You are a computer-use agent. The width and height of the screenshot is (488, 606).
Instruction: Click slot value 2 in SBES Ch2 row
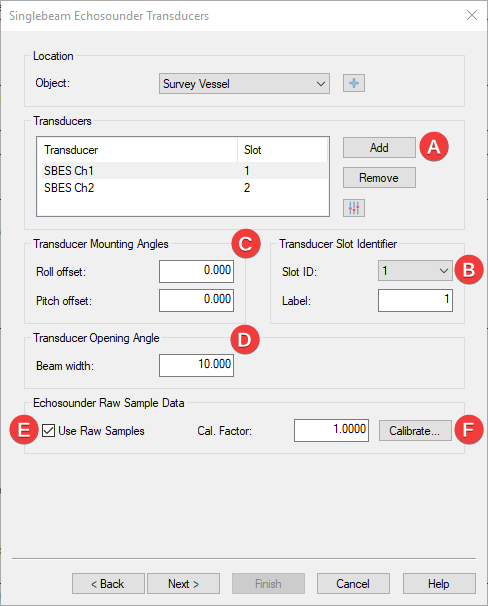pyautogui.click(x=247, y=188)
